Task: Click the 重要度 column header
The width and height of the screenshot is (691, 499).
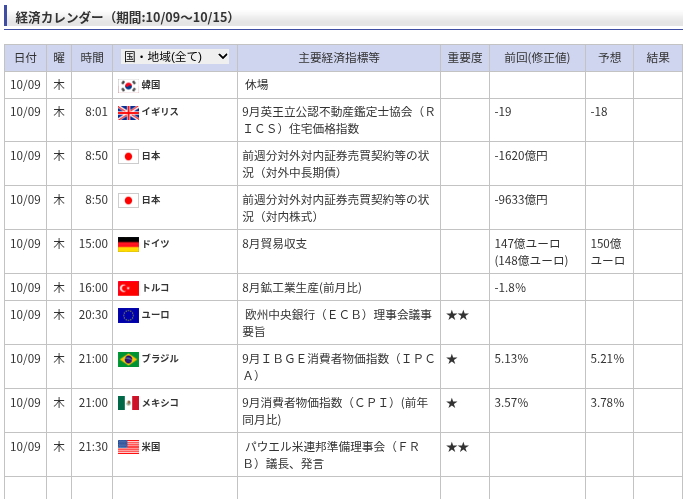Action: [464, 58]
